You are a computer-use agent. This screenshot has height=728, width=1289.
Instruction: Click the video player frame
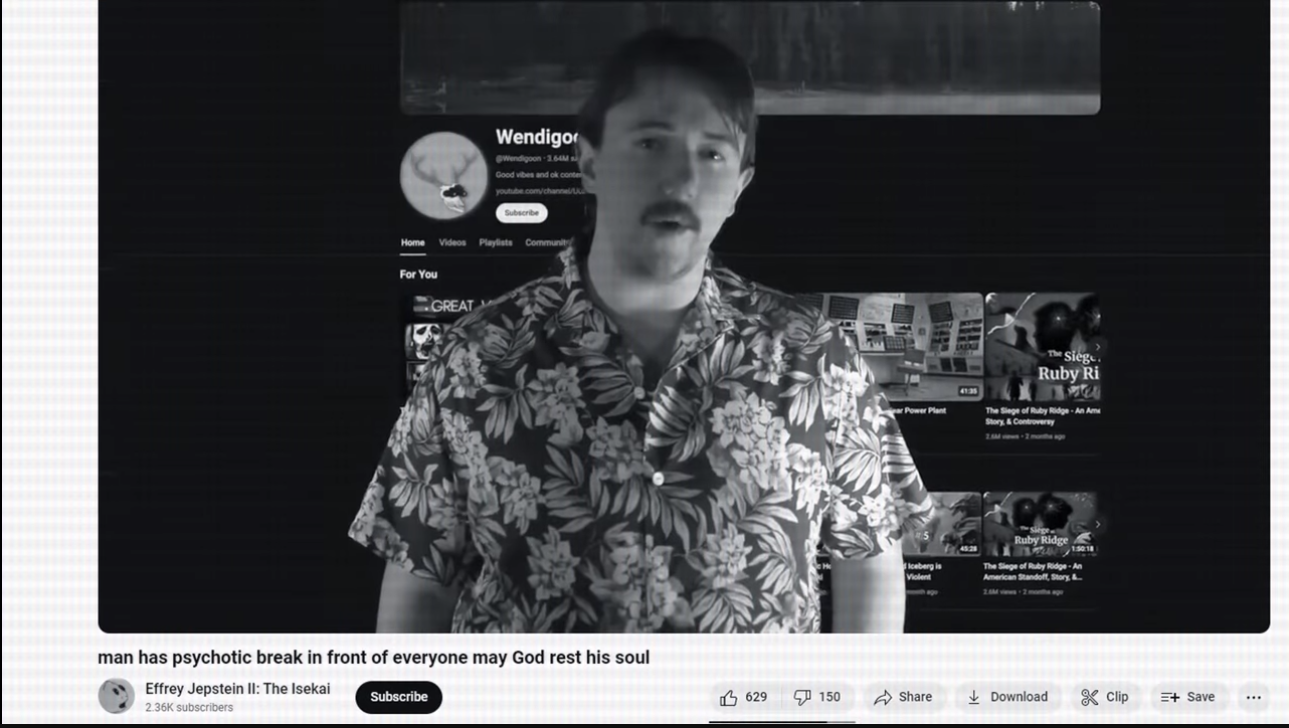click(x=684, y=316)
